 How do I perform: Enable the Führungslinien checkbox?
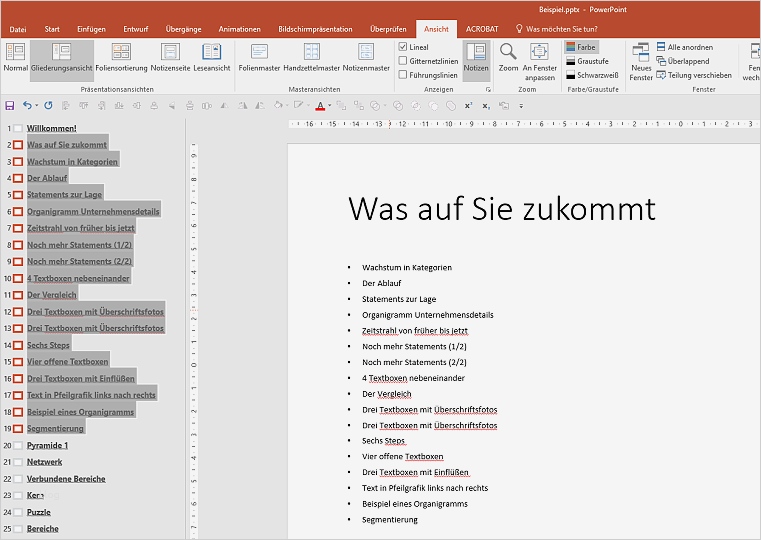403,75
